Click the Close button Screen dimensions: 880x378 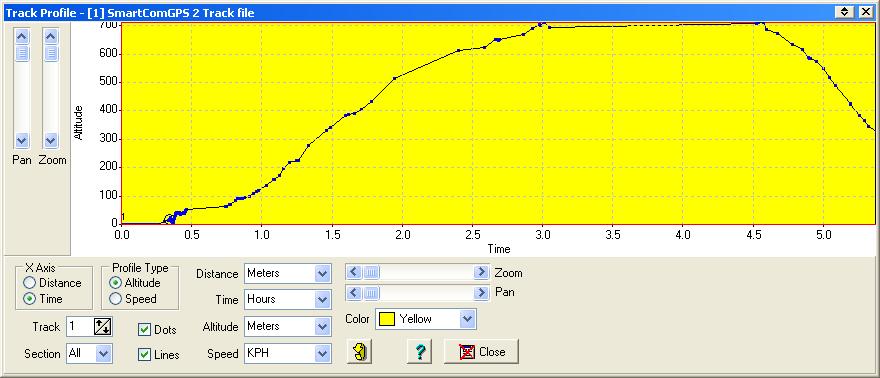point(481,352)
